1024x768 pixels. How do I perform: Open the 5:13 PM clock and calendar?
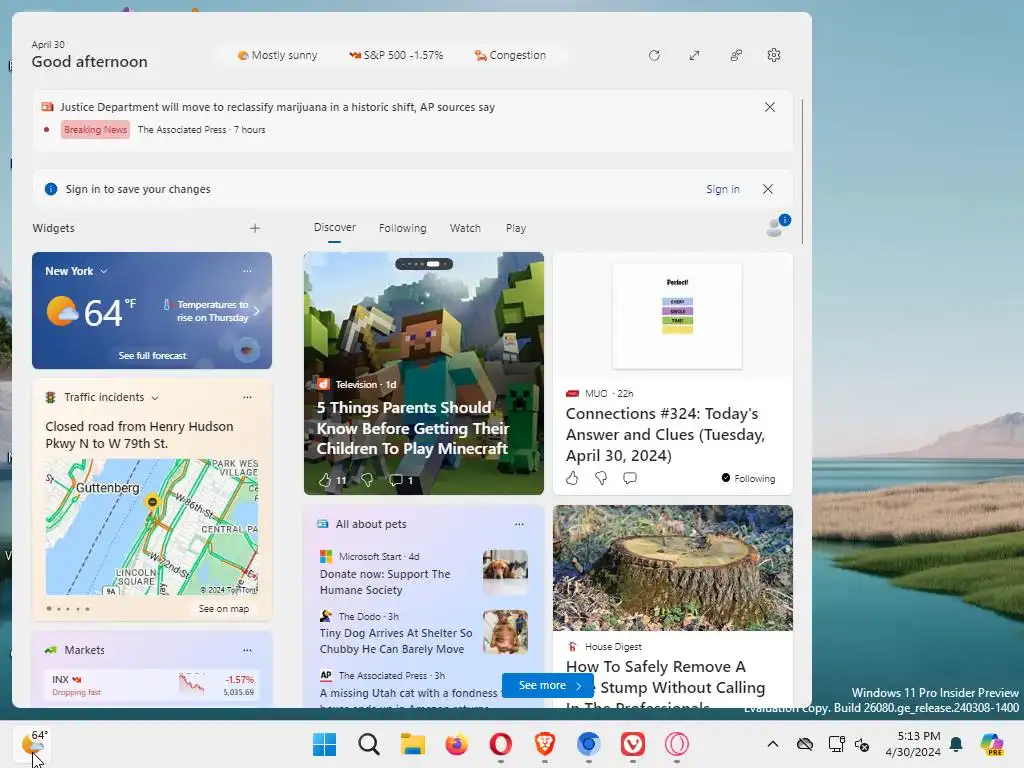click(913, 744)
